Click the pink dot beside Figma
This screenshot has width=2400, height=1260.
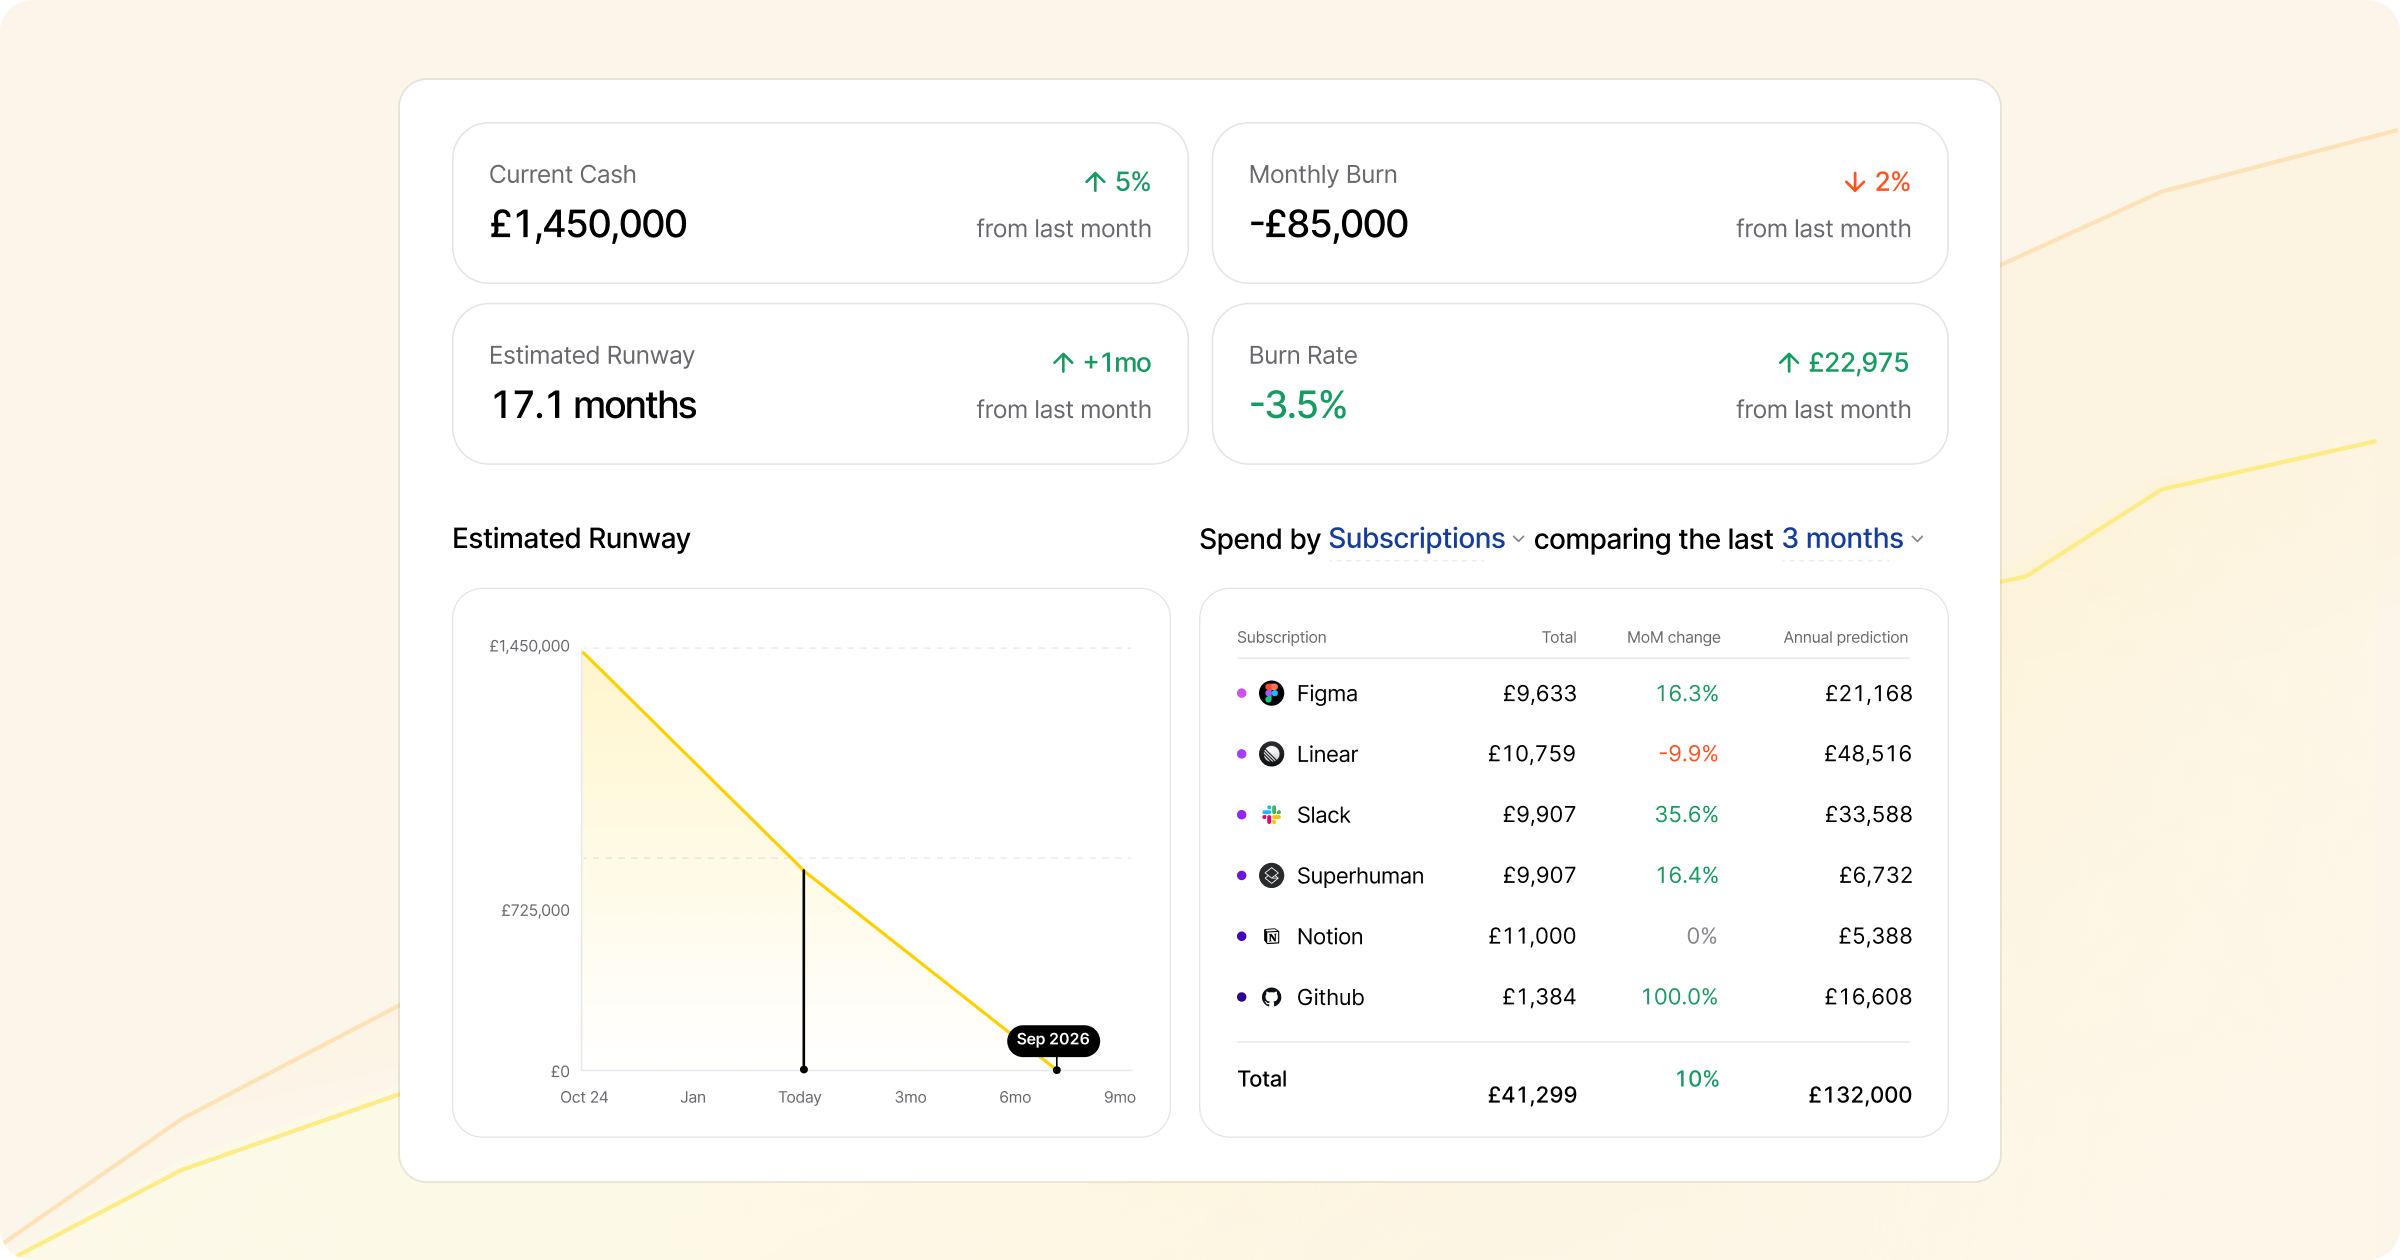pyautogui.click(x=1242, y=693)
